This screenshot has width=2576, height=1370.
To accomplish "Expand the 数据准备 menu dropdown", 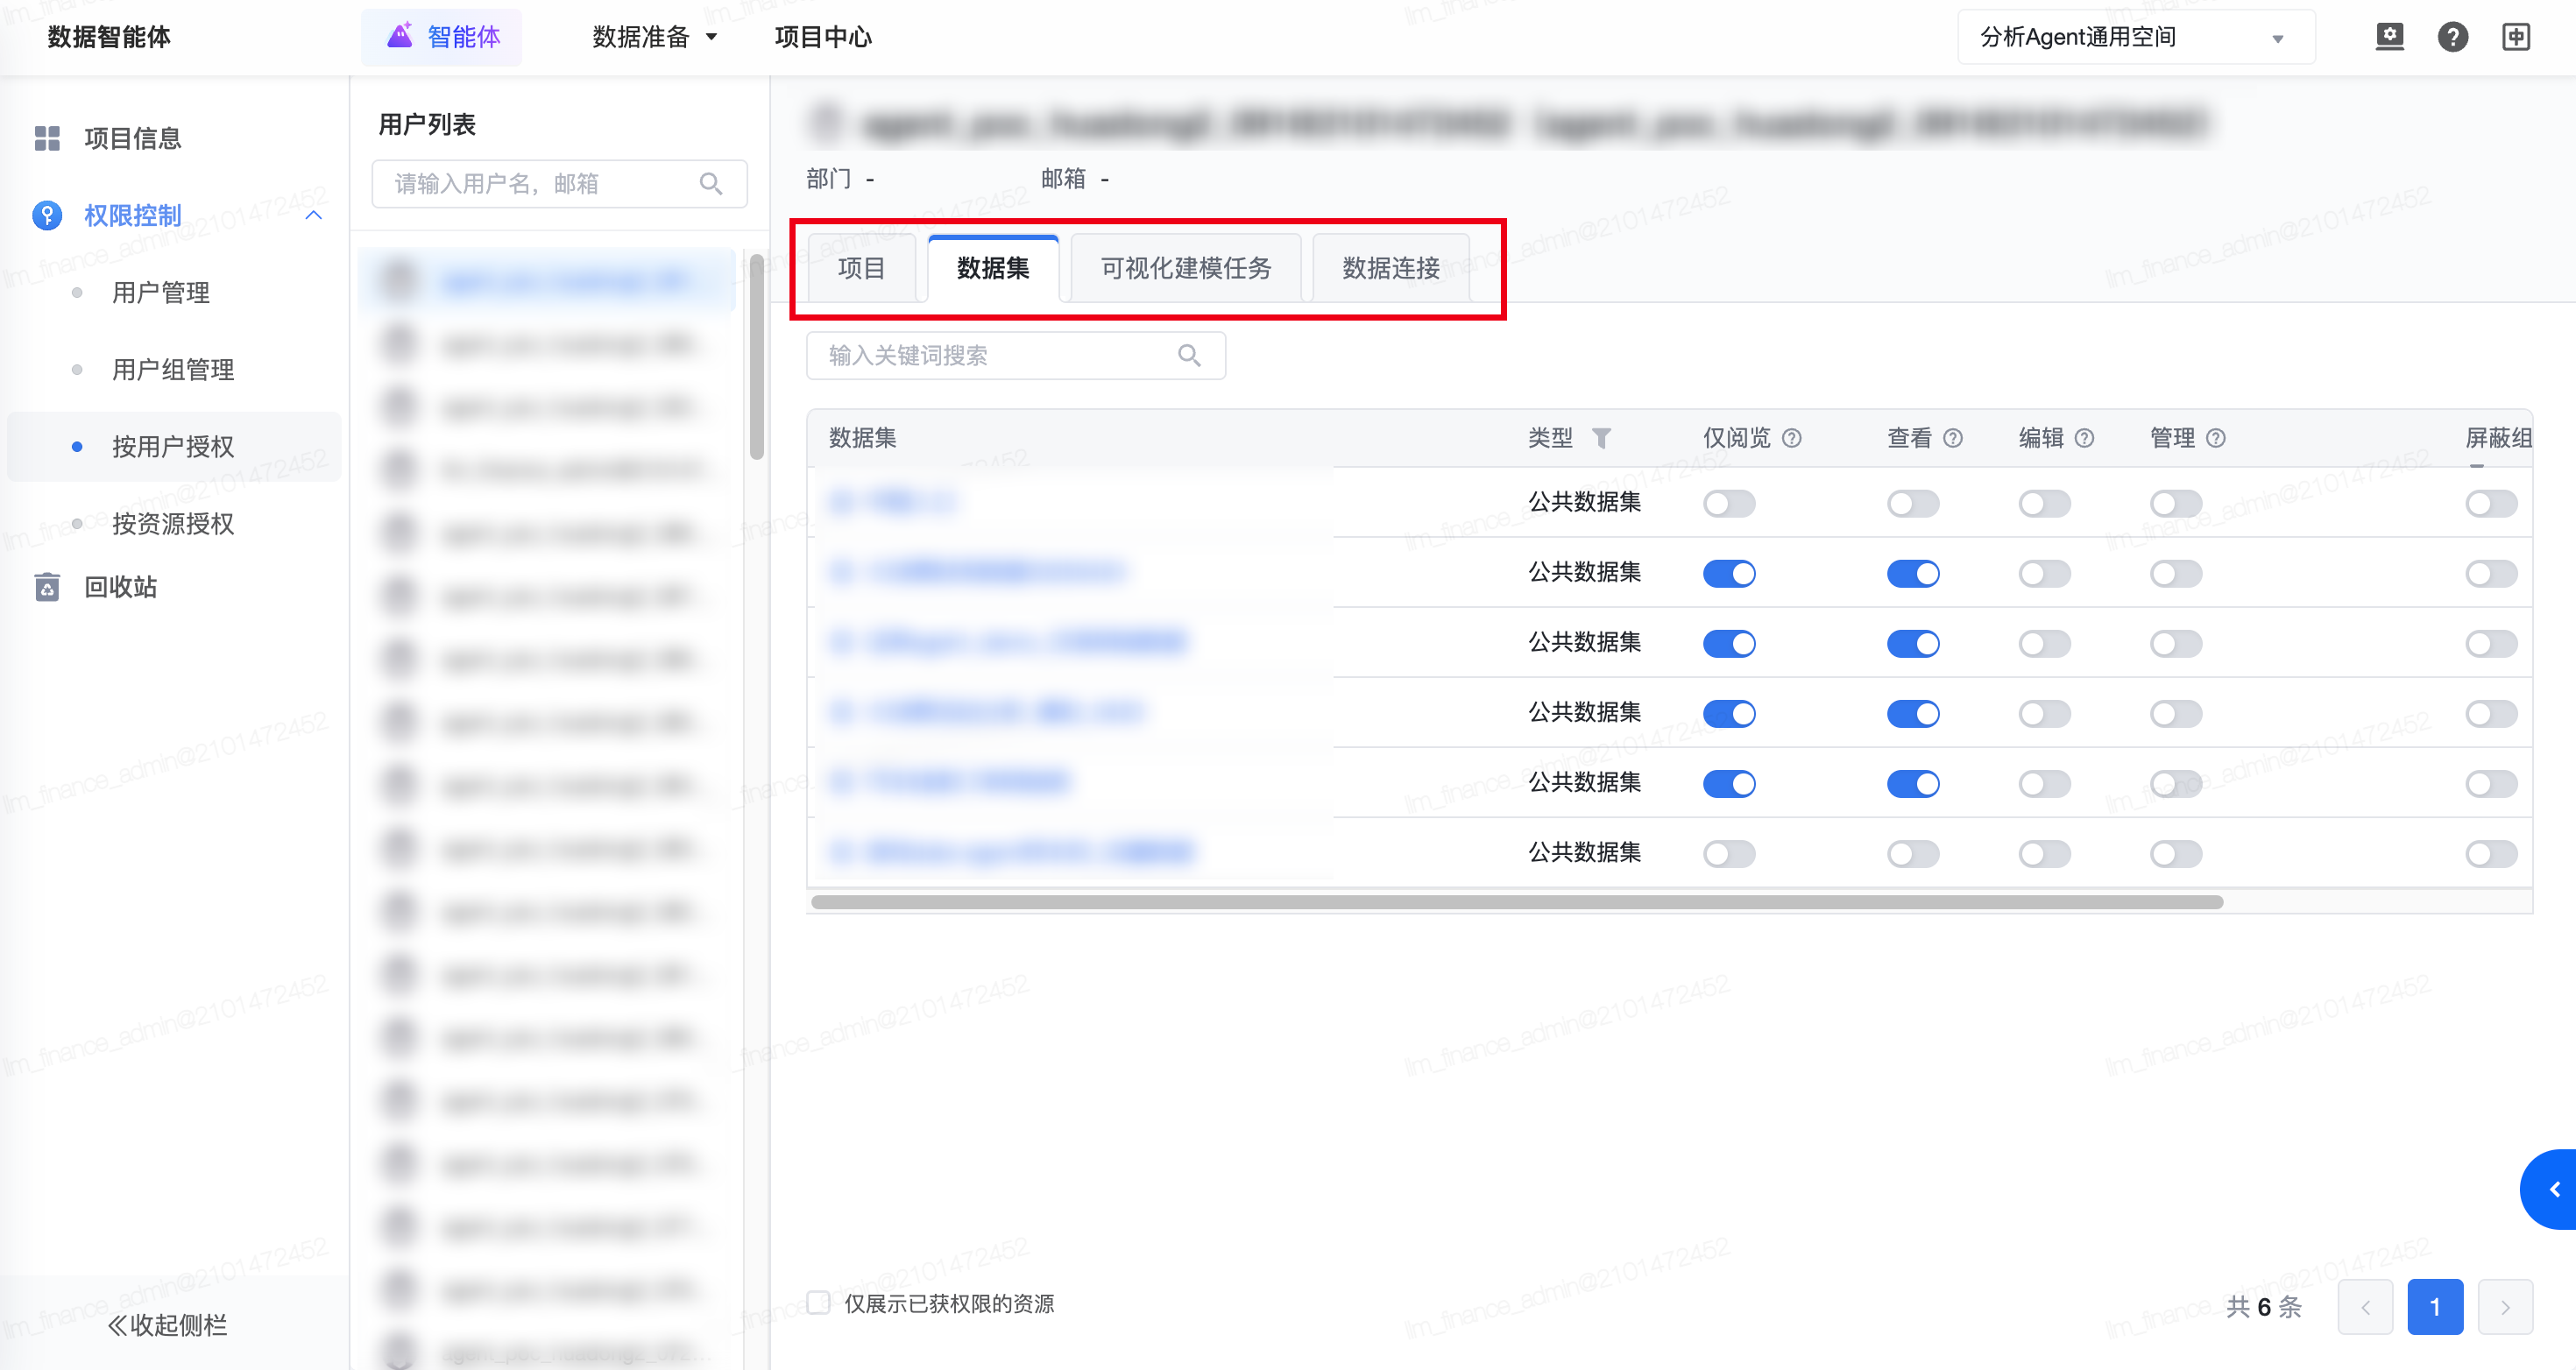I will (x=655, y=37).
